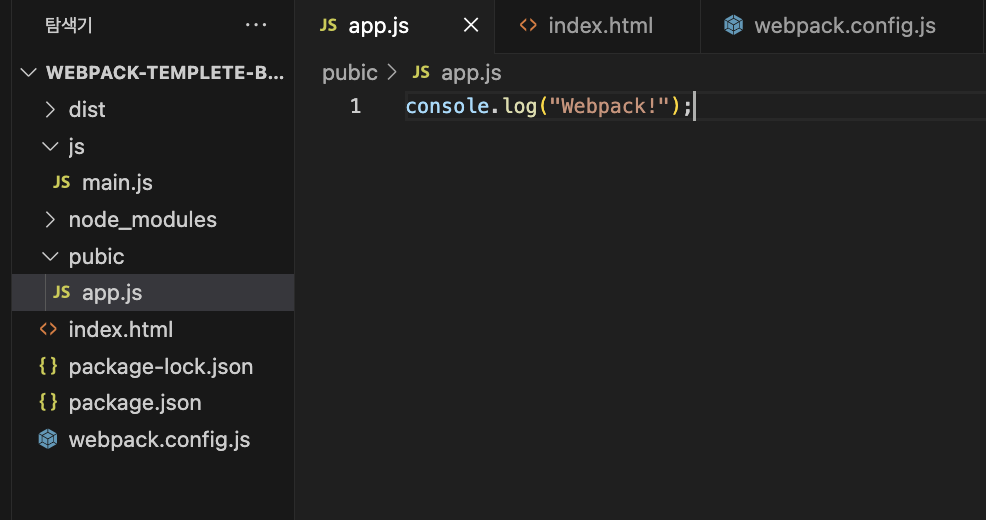986x520 pixels.
Task: Select the dist folder label
Action: coord(87,109)
